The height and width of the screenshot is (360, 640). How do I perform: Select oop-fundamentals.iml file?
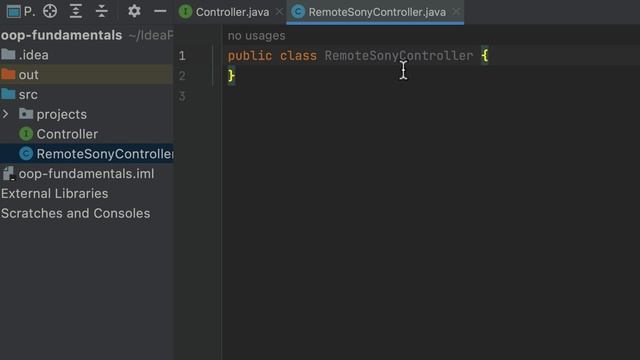86,173
